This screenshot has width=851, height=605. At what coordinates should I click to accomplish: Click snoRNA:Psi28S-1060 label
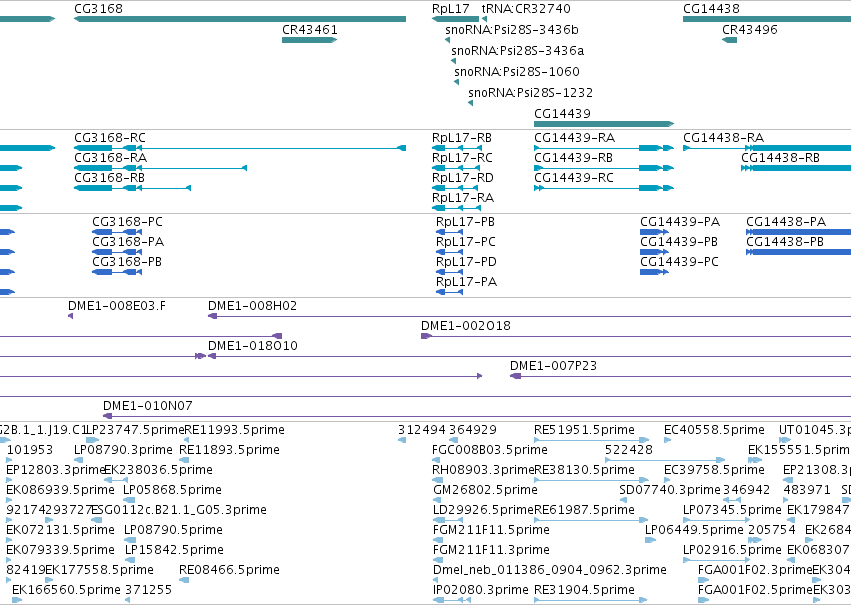click(x=517, y=72)
